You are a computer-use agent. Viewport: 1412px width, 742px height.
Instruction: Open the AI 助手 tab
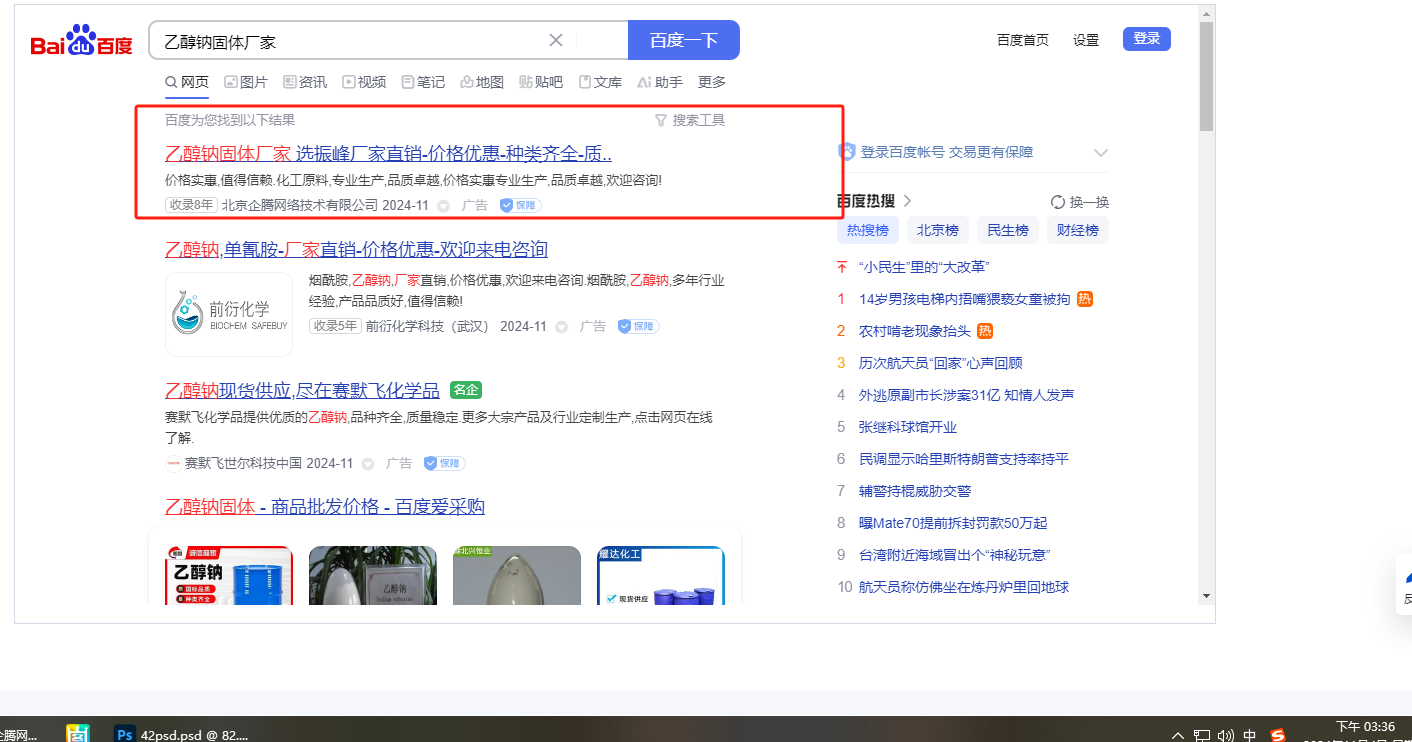[x=660, y=82]
